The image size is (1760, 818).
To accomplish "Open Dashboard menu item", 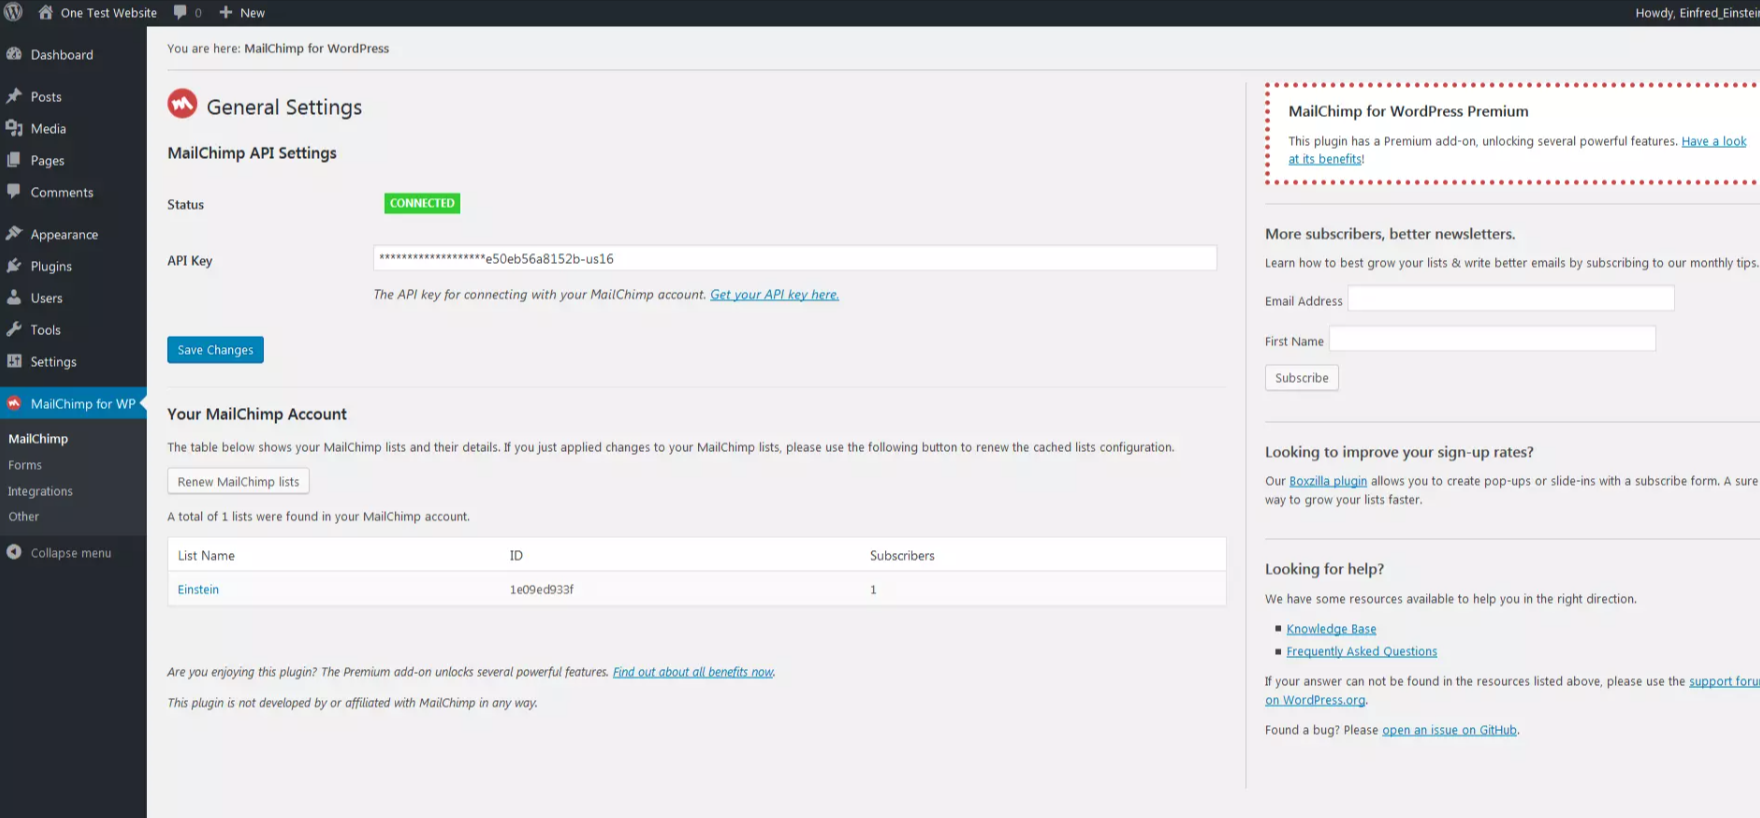I will (x=61, y=55).
